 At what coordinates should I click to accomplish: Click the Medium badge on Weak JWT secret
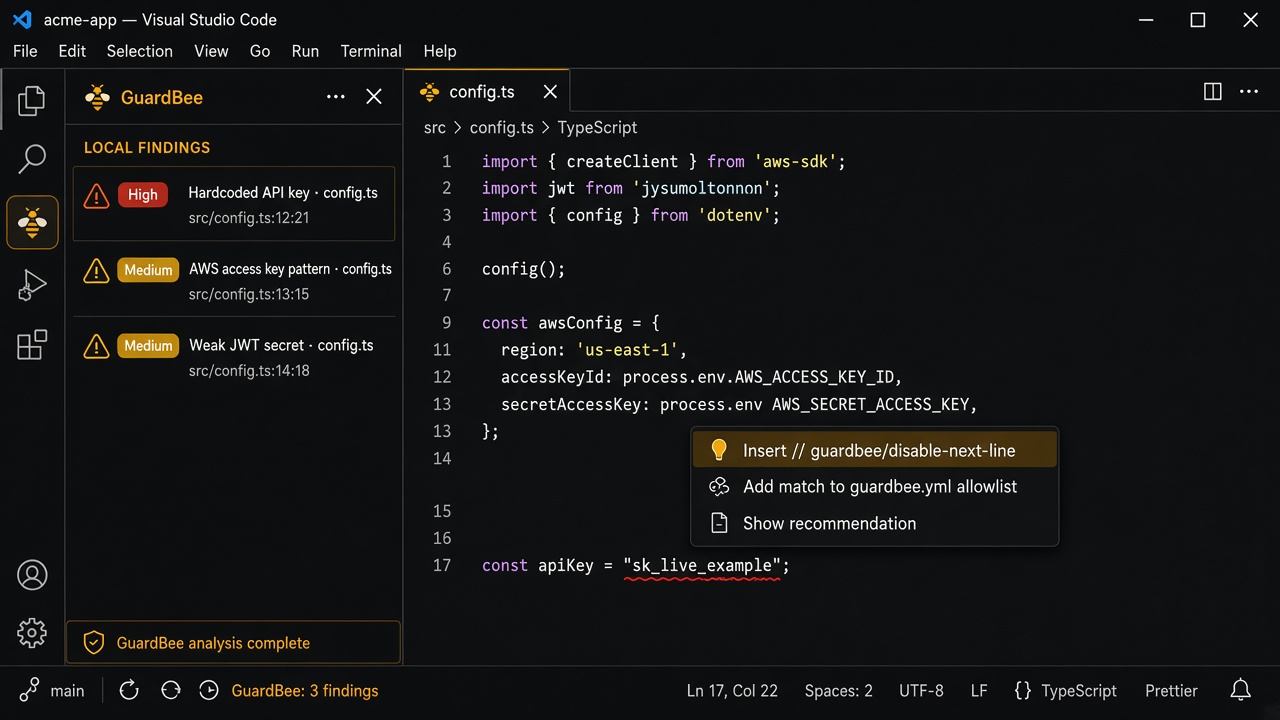148,346
